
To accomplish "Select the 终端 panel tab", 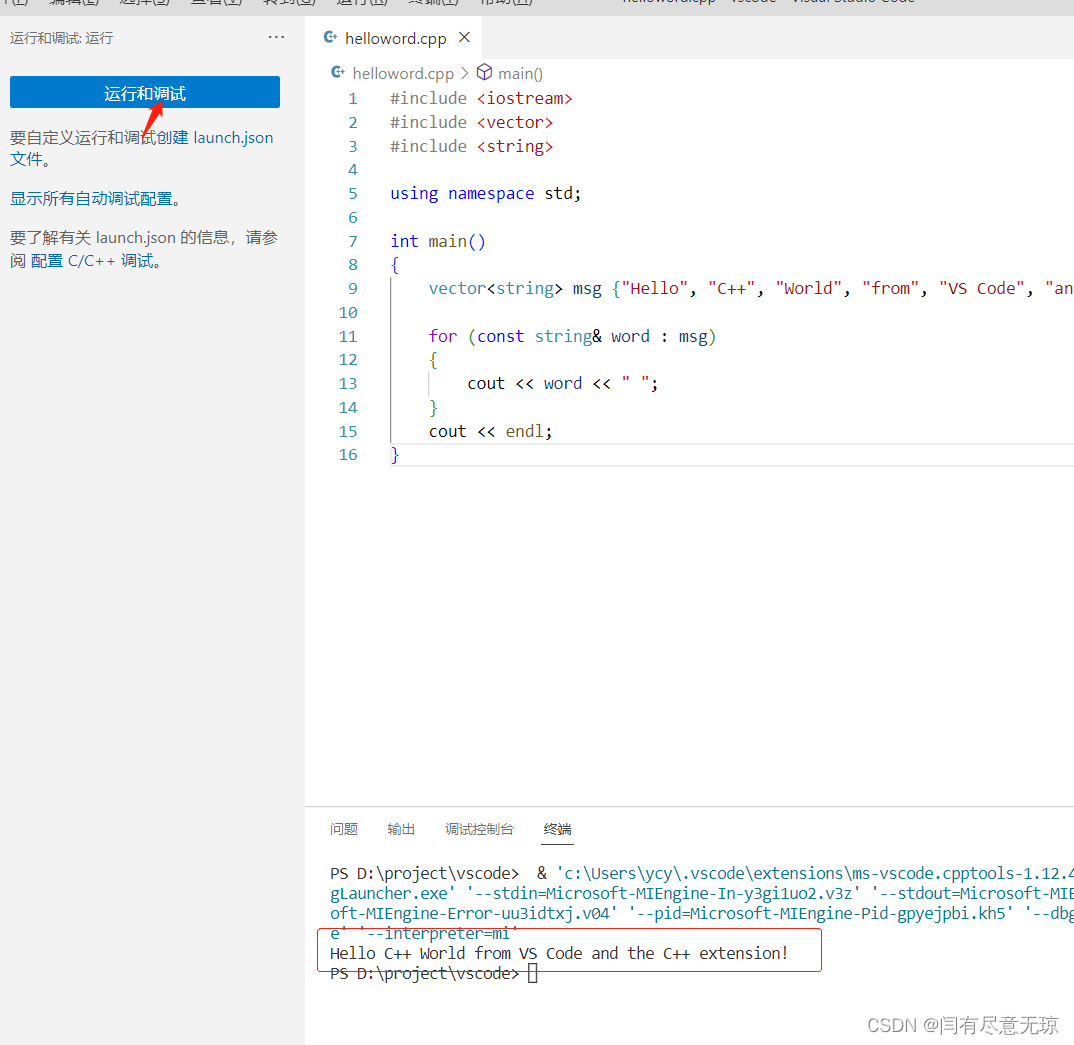I will pyautogui.click(x=557, y=829).
